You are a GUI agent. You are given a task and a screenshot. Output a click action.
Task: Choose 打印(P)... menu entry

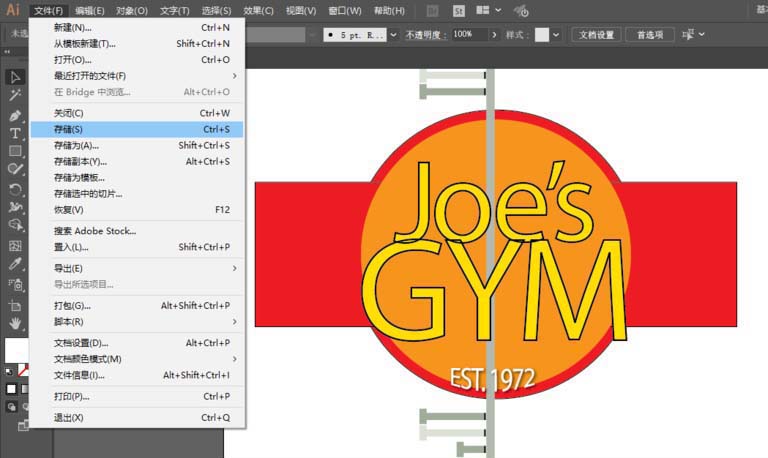(137, 396)
